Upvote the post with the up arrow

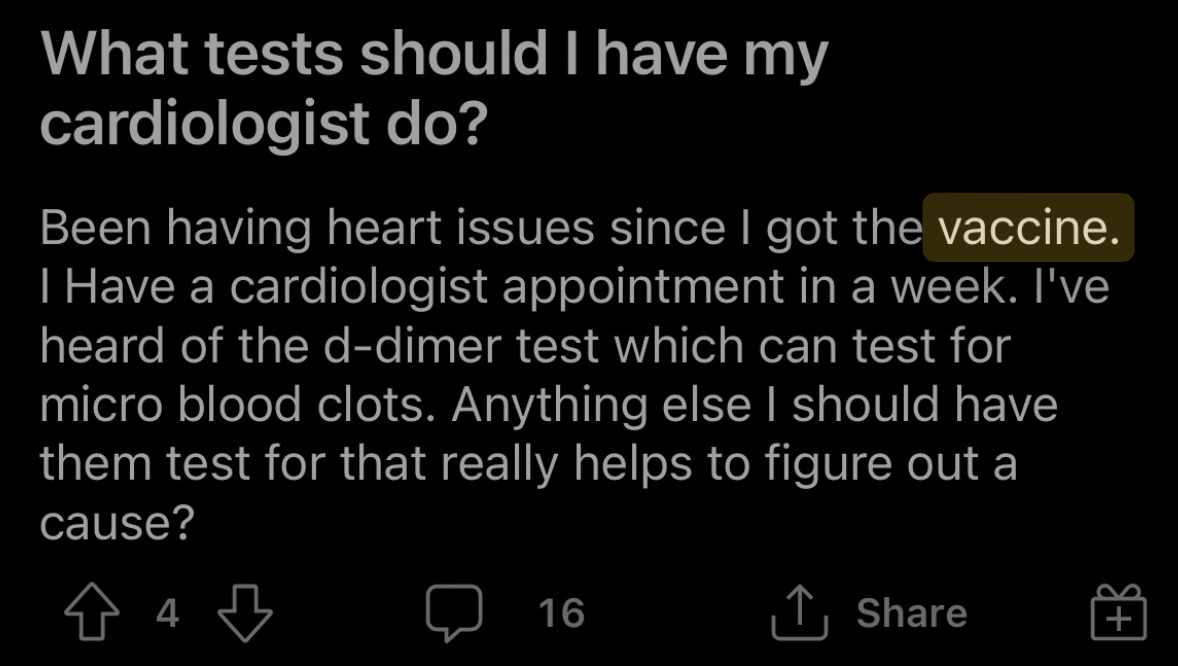(92, 613)
